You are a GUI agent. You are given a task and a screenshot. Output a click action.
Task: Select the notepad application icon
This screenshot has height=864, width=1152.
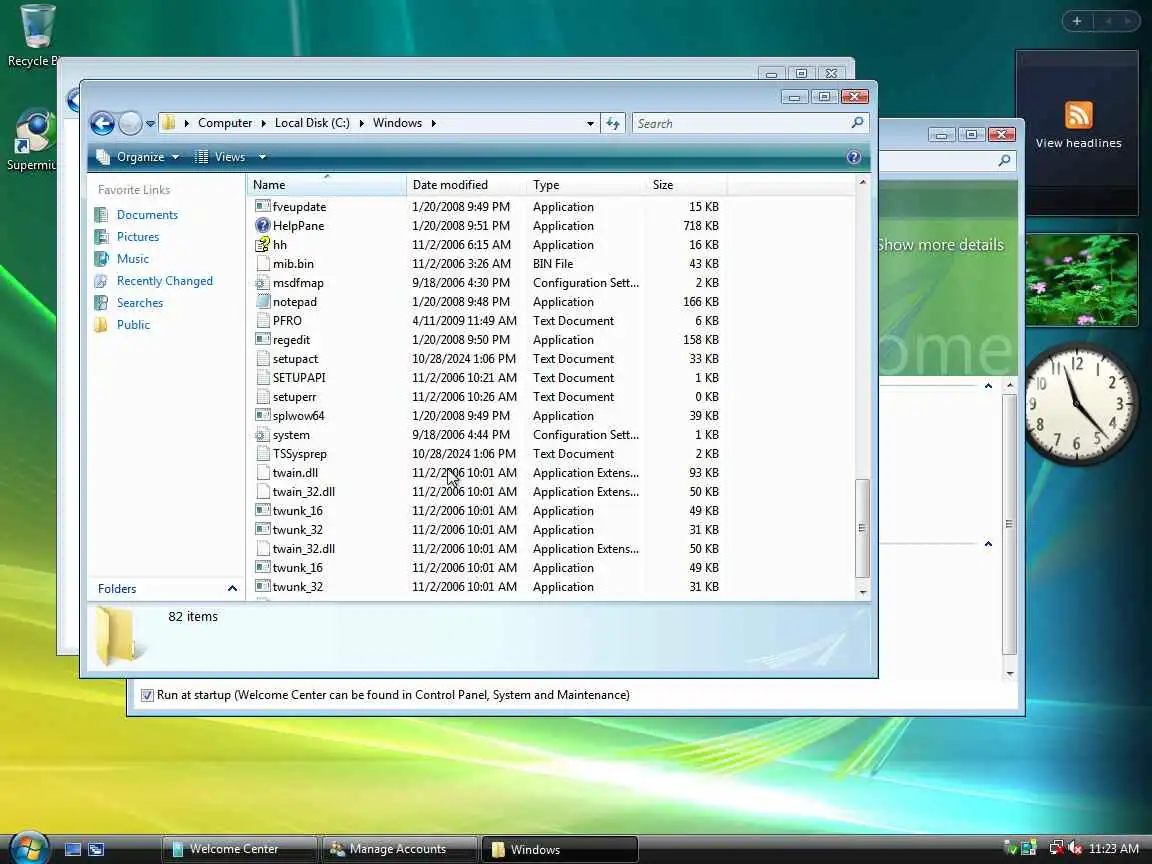262,302
